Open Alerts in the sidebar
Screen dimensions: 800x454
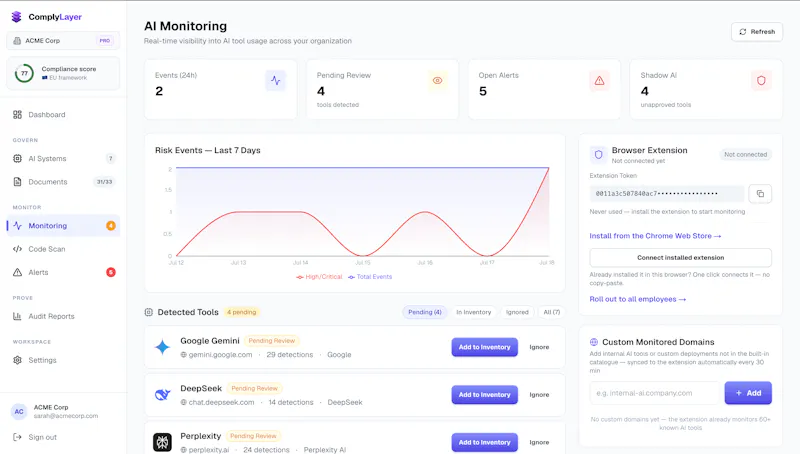tap(63, 272)
